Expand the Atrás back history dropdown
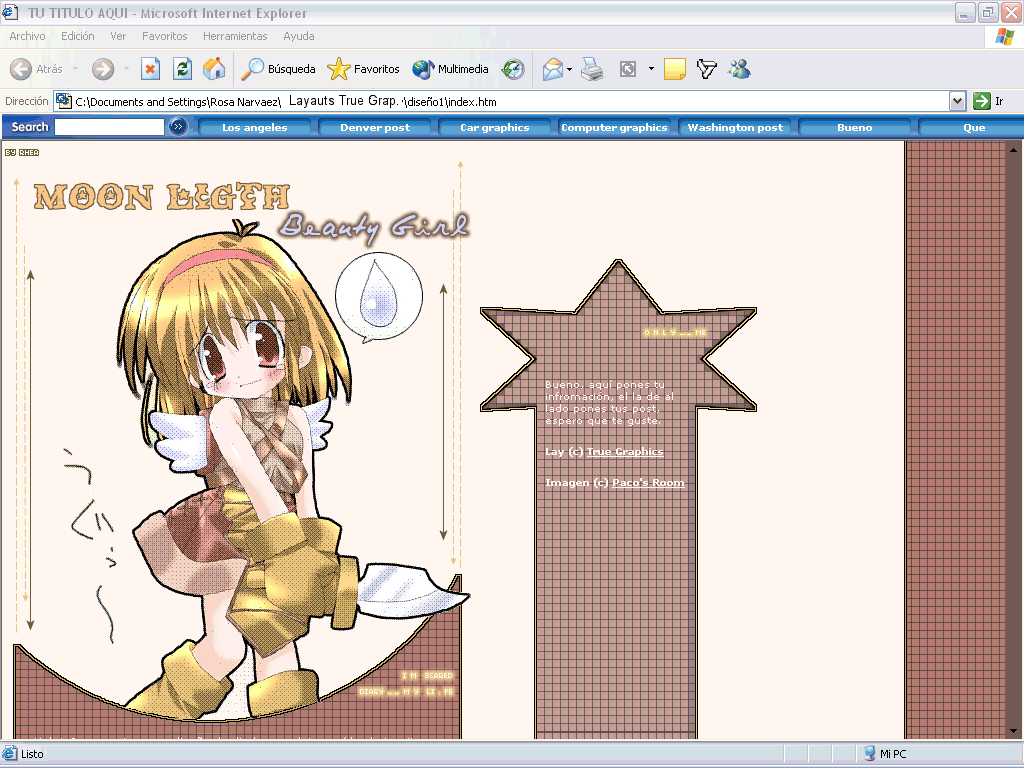 tap(75, 69)
